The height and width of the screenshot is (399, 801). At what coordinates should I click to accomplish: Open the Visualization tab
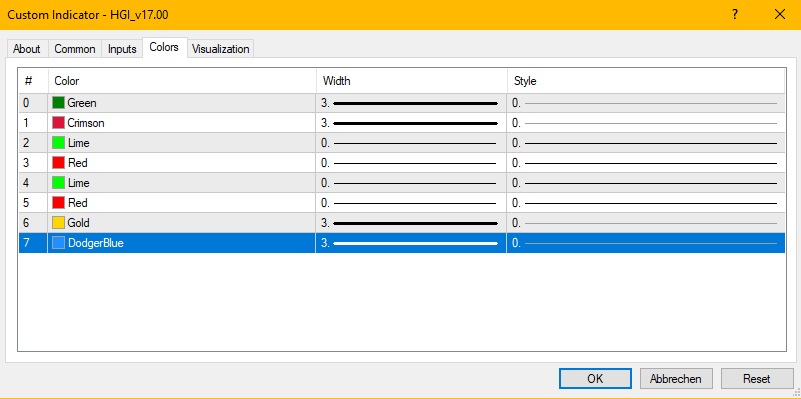[x=221, y=49]
